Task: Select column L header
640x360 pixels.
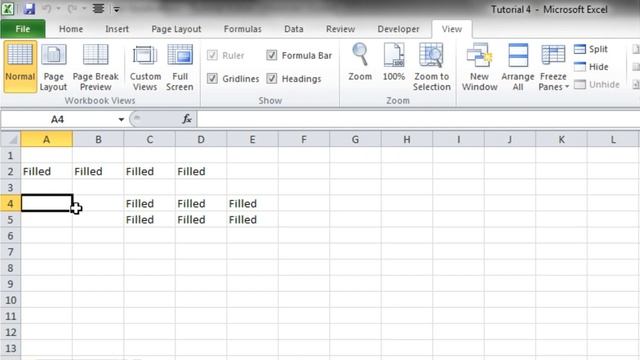Action: (x=613, y=140)
